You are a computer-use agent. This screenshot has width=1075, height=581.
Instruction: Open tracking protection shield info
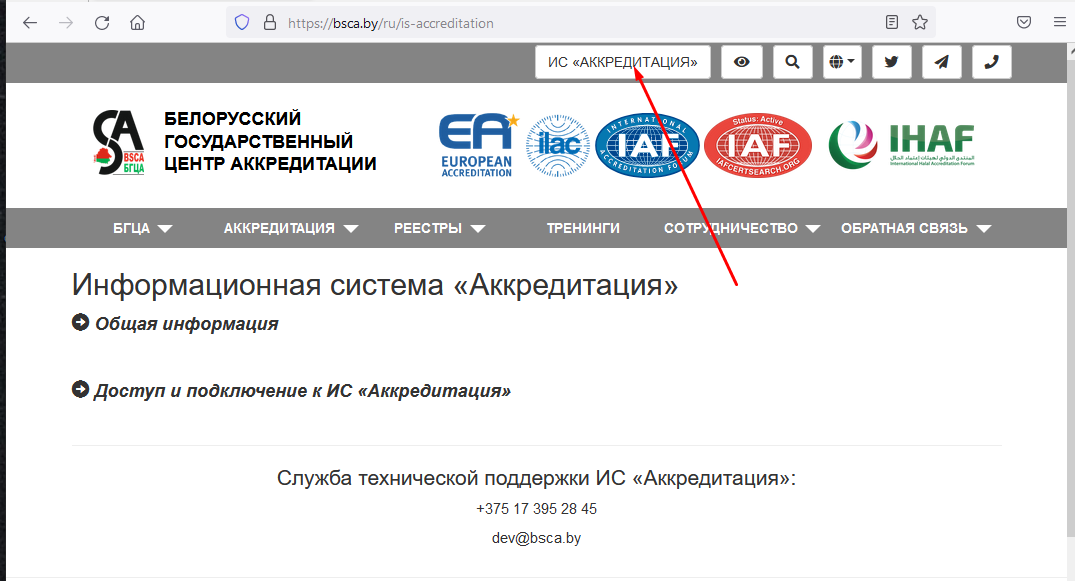point(242,23)
